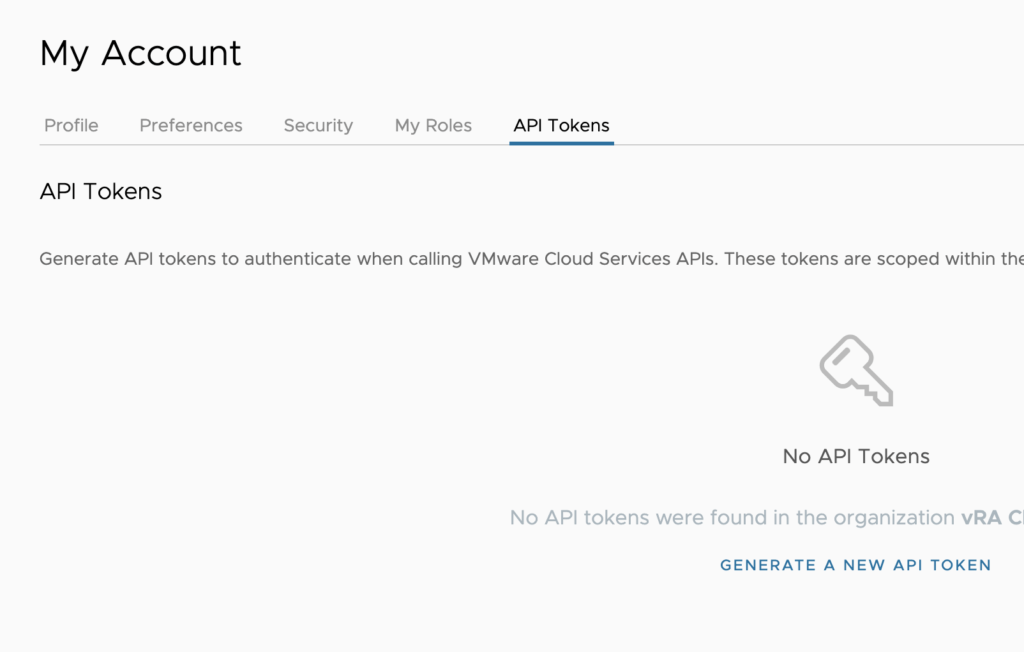This screenshot has width=1024, height=652.
Task: Click the word 'GENERATE' in the token link
Action: pyautogui.click(x=768, y=565)
